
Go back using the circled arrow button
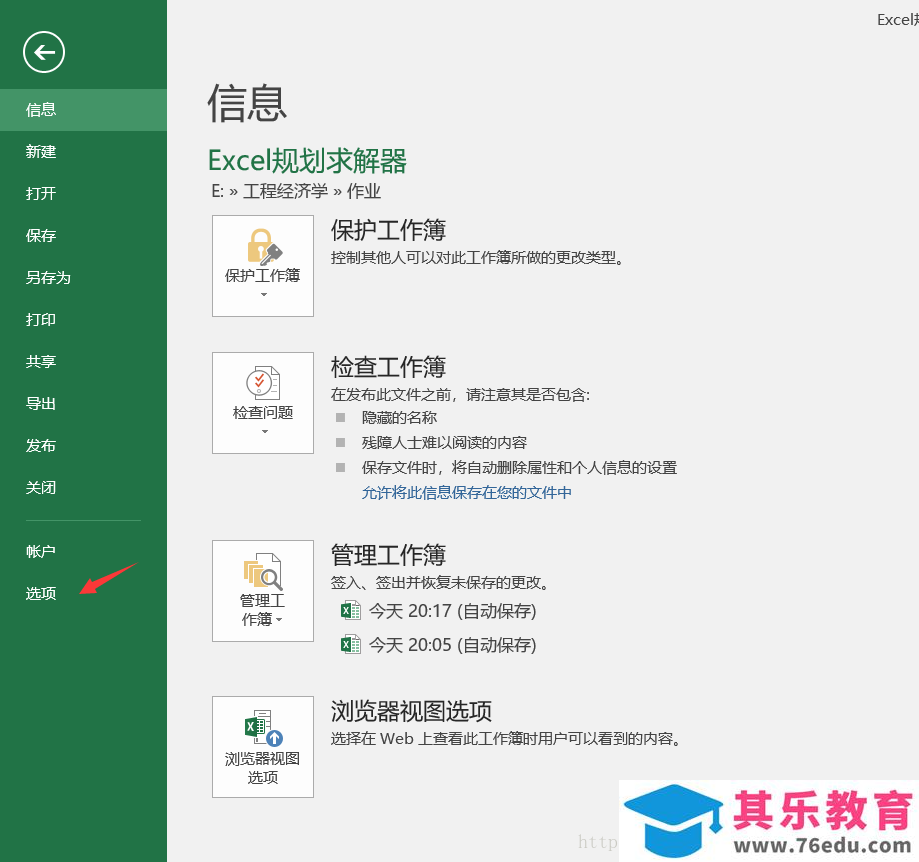pos(44,52)
